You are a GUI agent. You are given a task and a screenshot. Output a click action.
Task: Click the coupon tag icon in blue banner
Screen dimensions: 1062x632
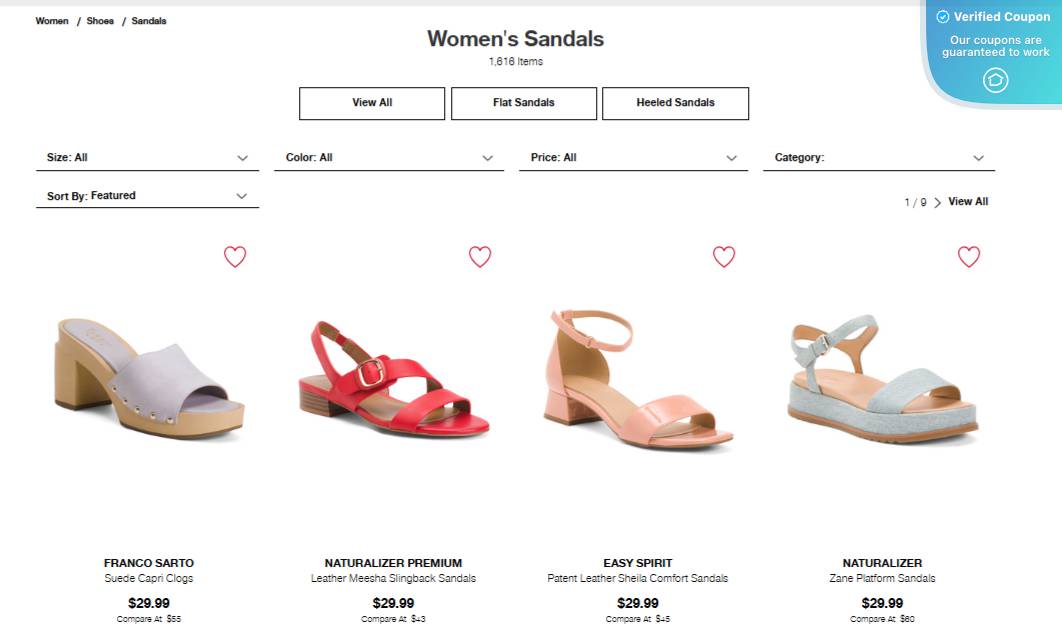995,80
